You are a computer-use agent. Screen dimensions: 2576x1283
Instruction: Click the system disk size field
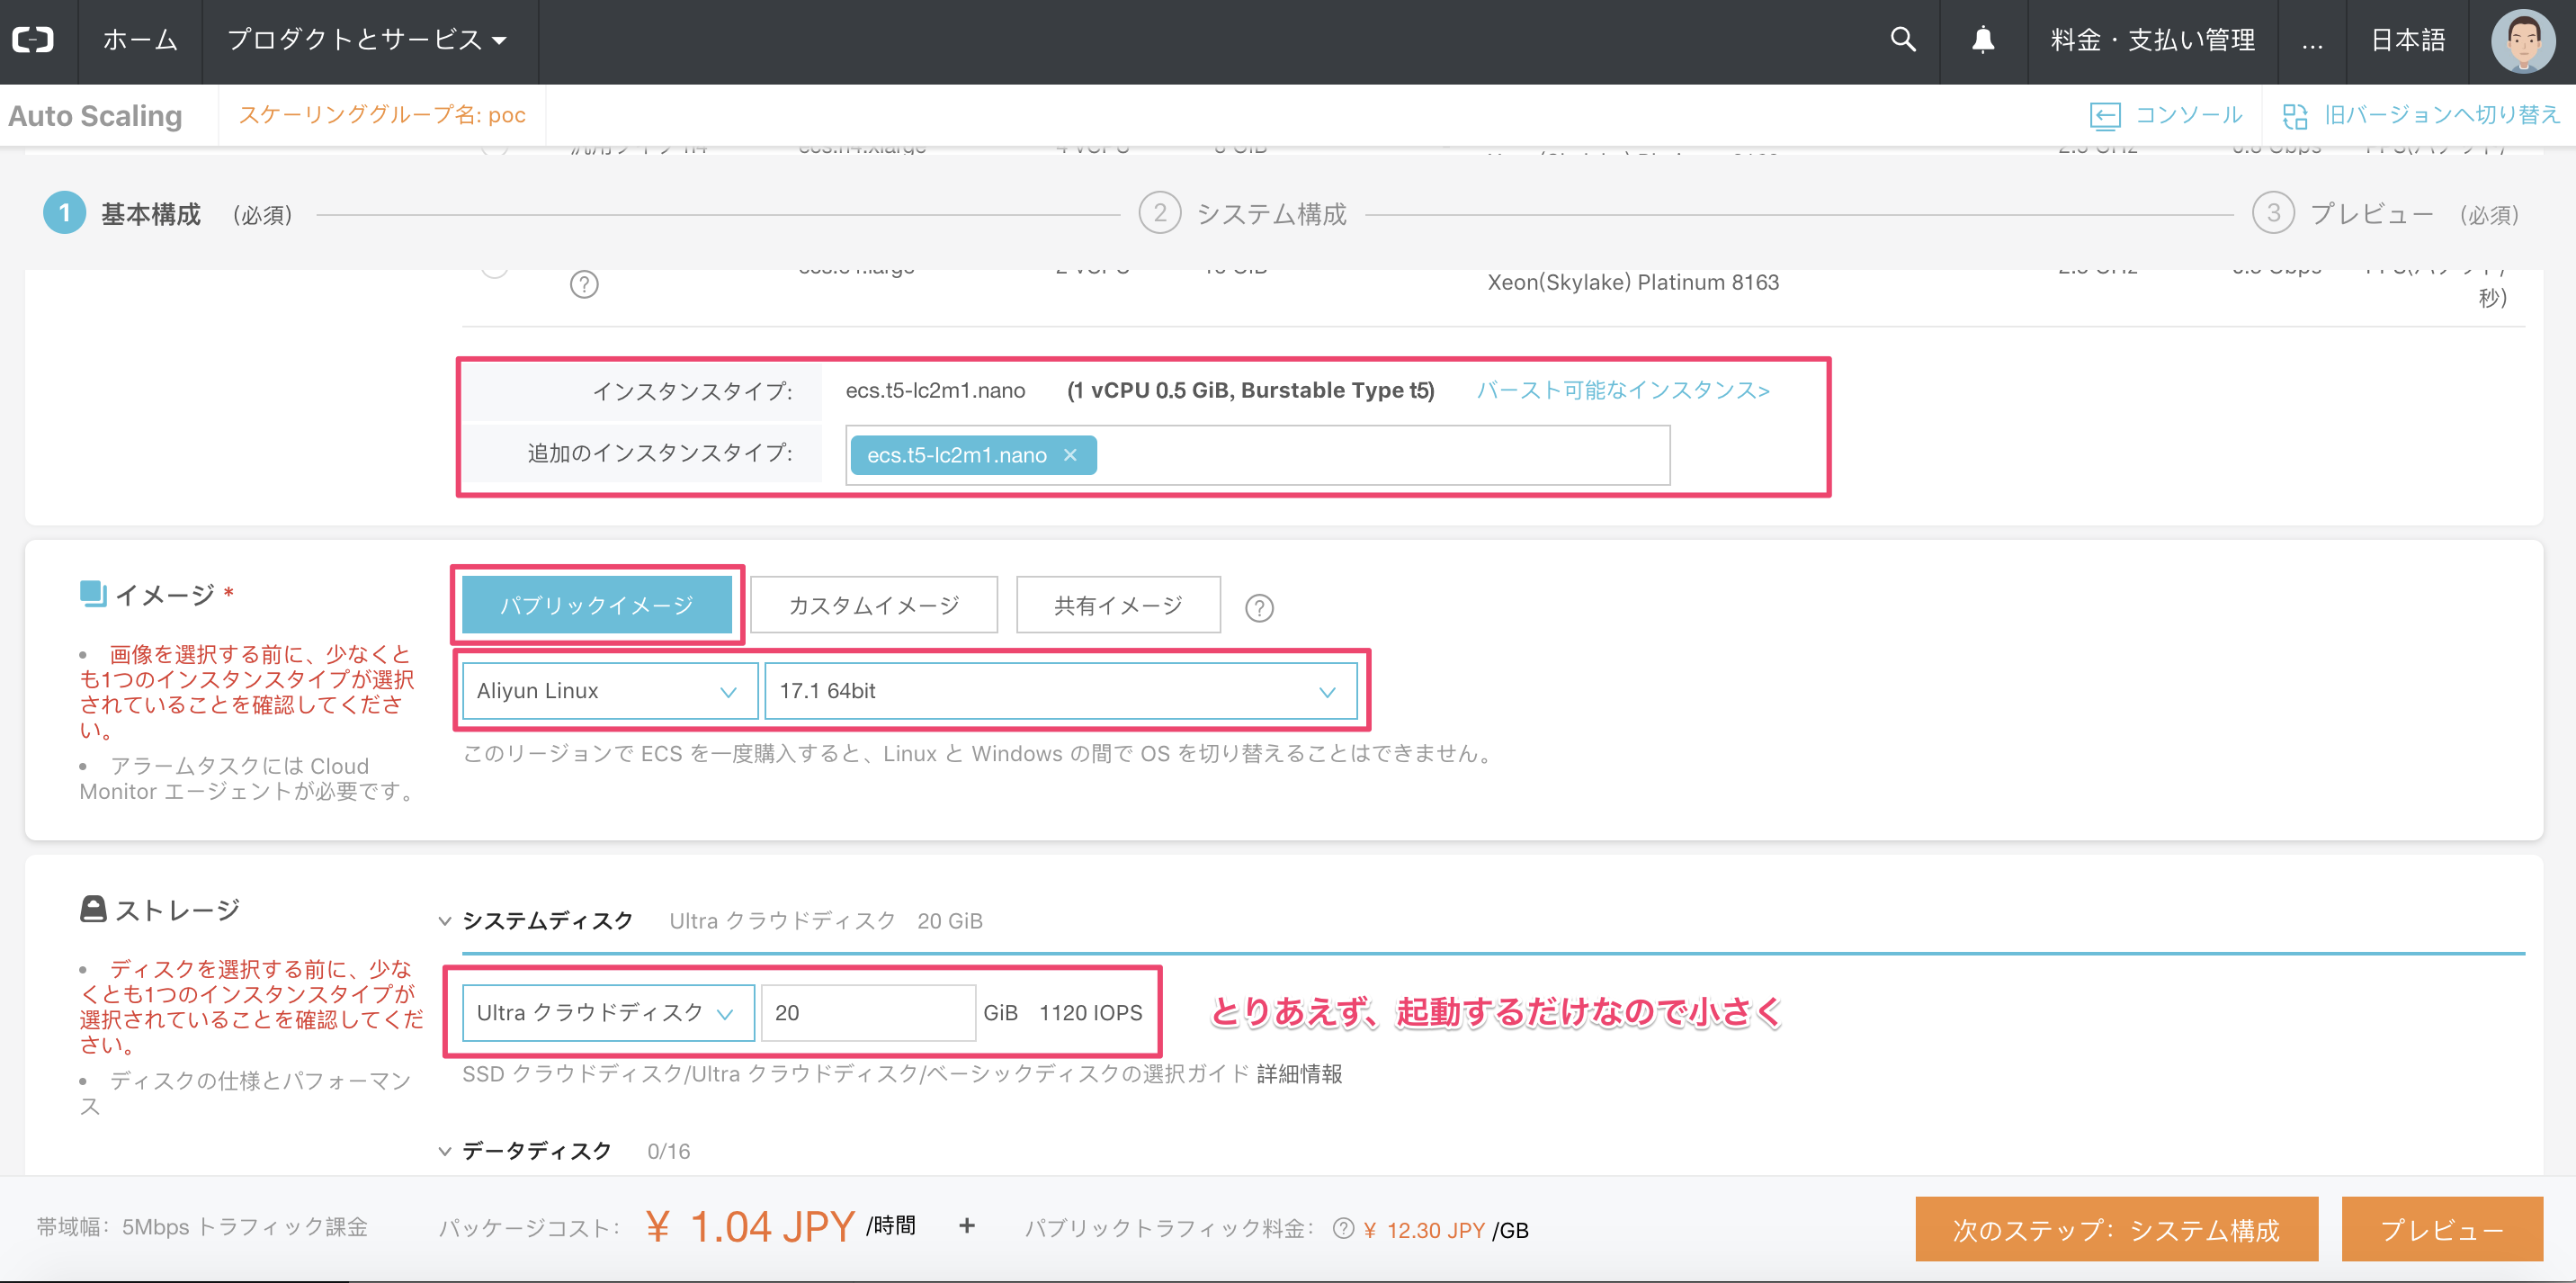tap(866, 1013)
